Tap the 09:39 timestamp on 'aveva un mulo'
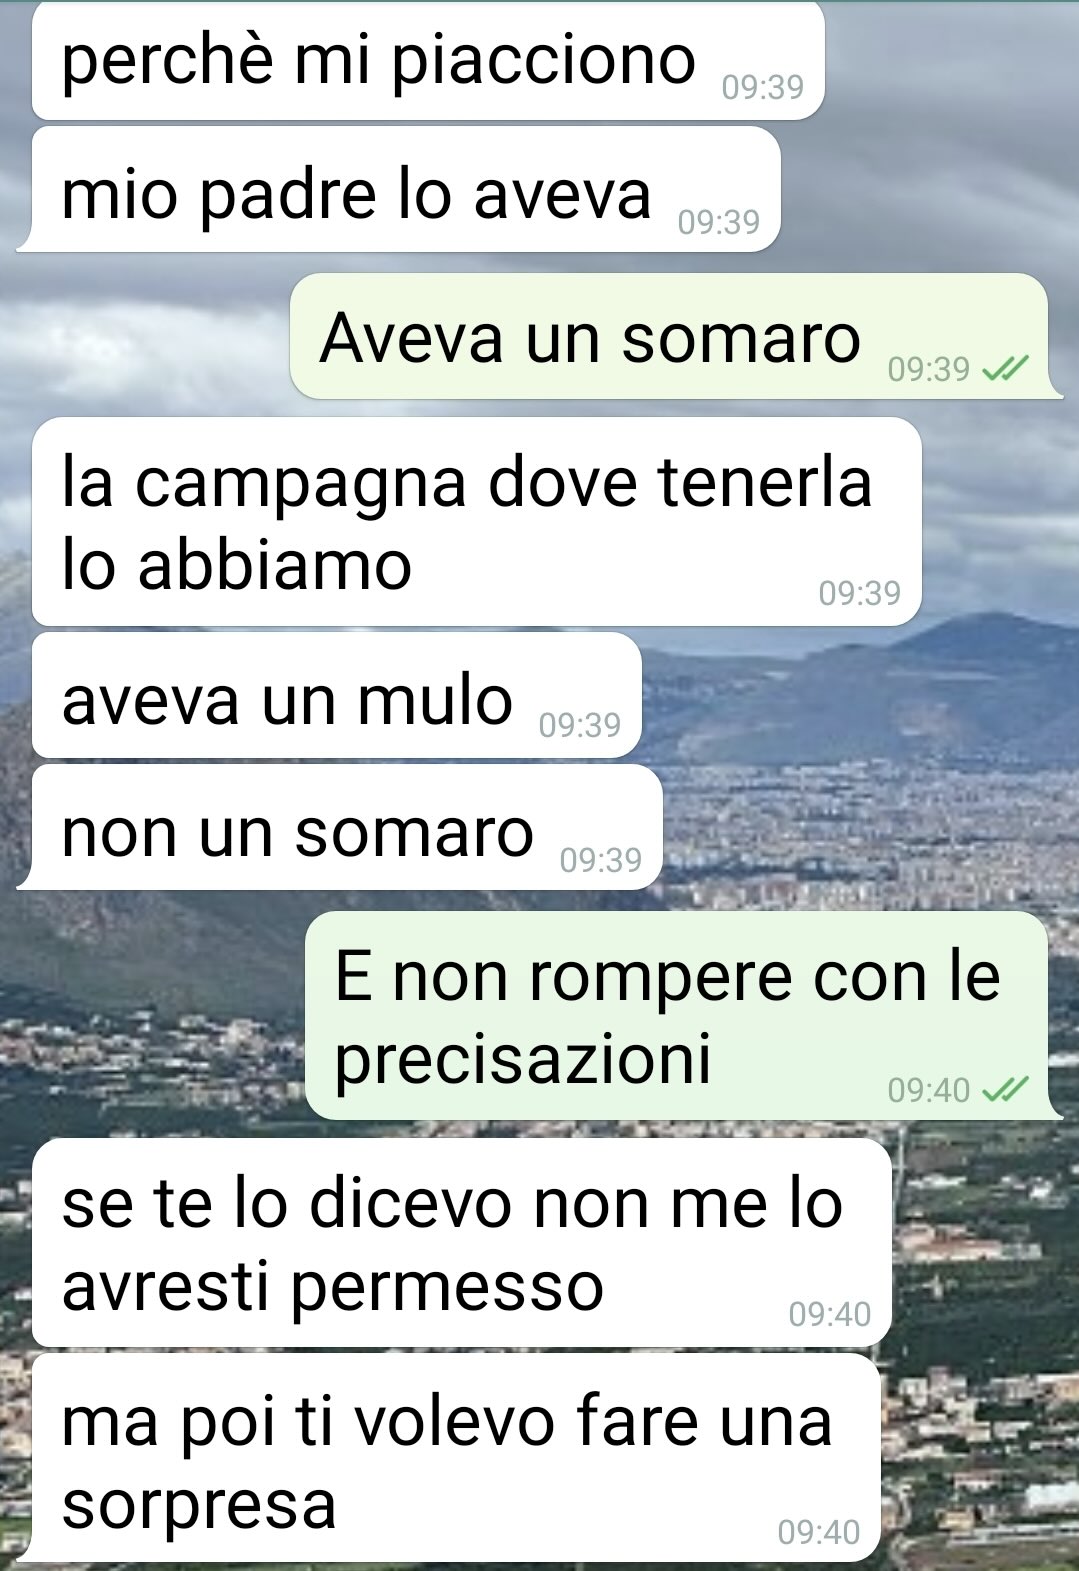The width and height of the screenshot is (1079, 1571). 580,725
